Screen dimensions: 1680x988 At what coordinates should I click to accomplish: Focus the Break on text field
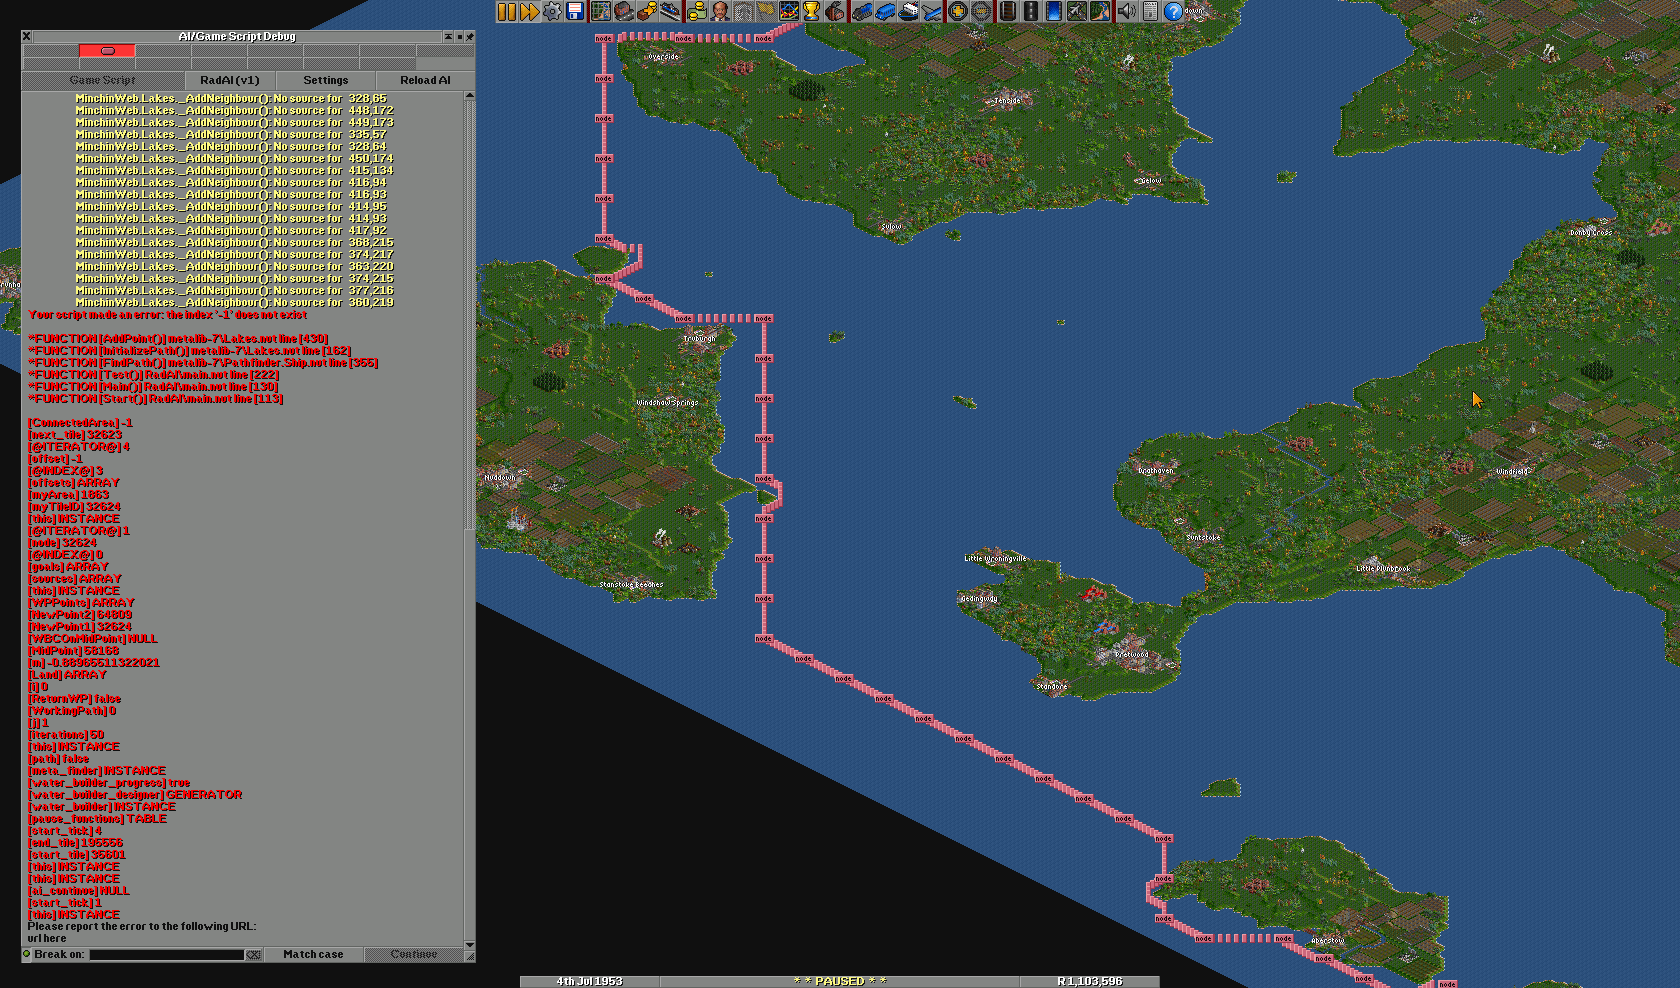tap(166, 955)
